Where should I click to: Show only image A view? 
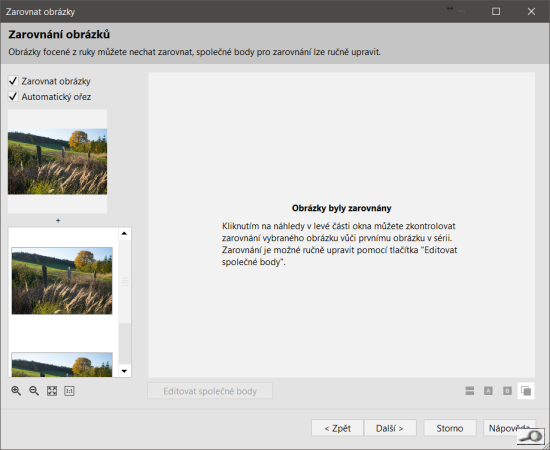(488, 391)
